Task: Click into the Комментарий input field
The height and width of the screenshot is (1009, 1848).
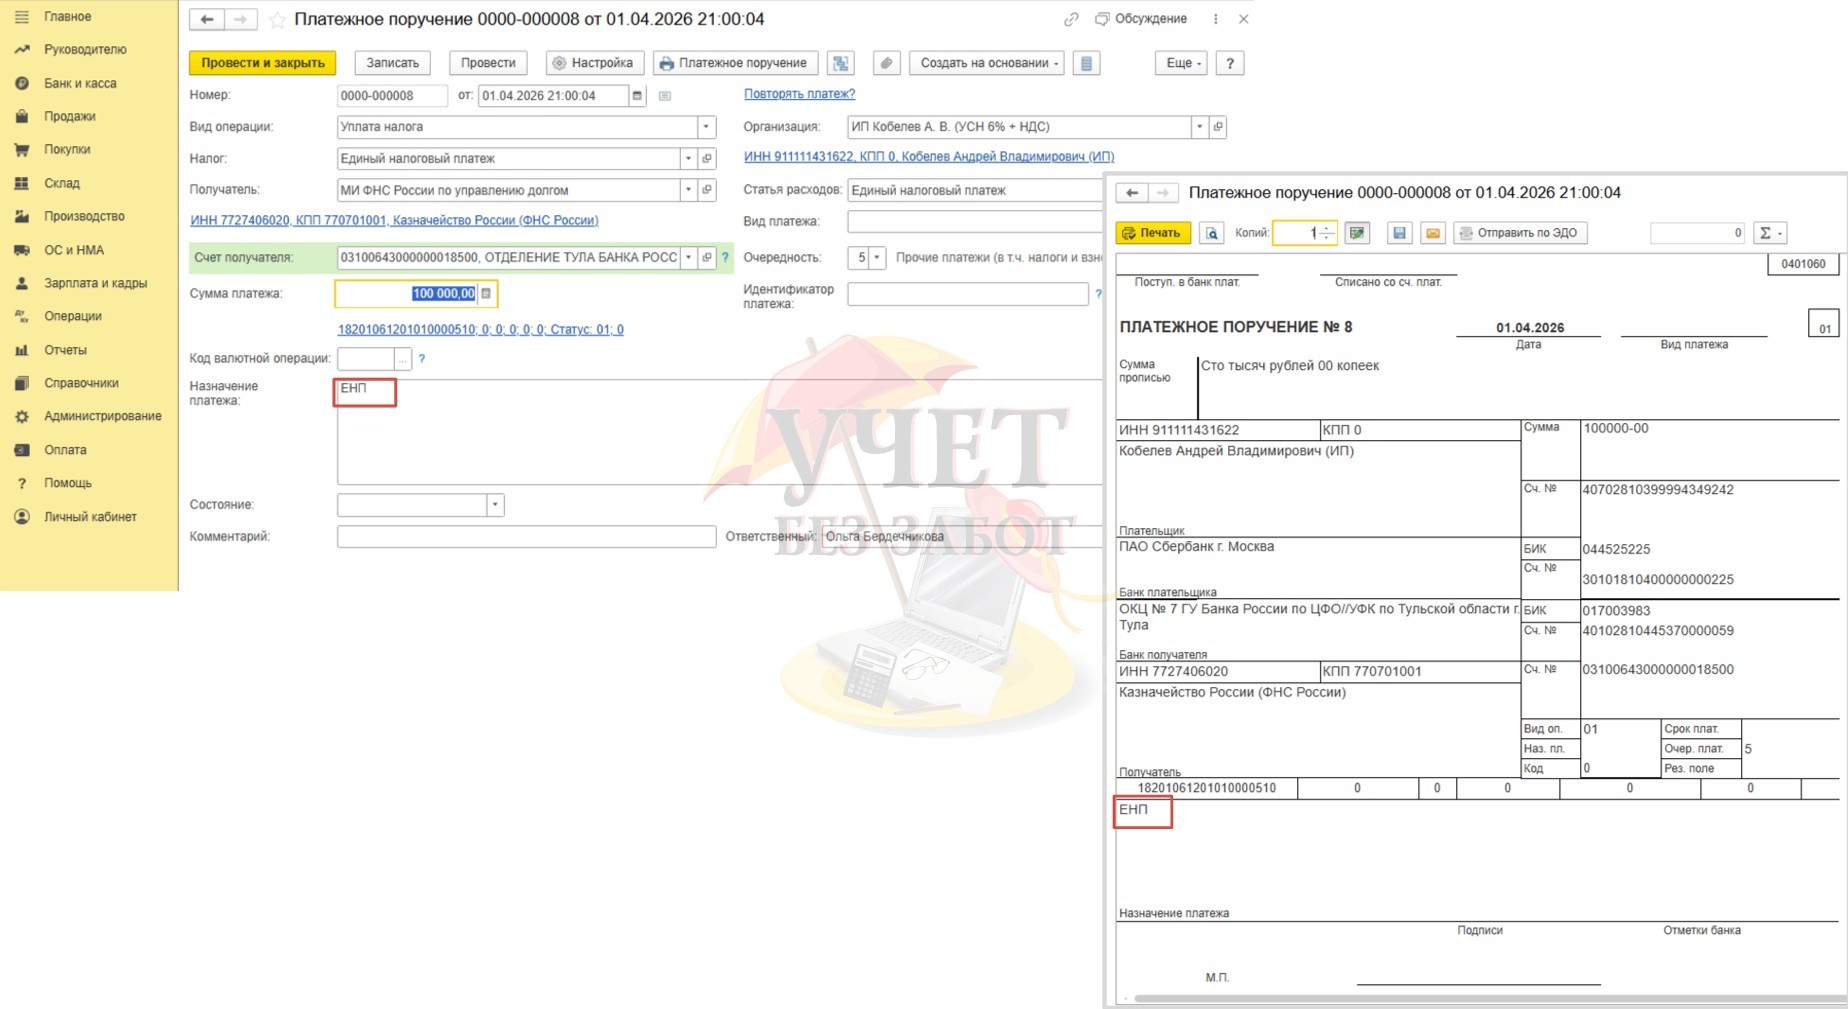Action: pyautogui.click(x=526, y=537)
